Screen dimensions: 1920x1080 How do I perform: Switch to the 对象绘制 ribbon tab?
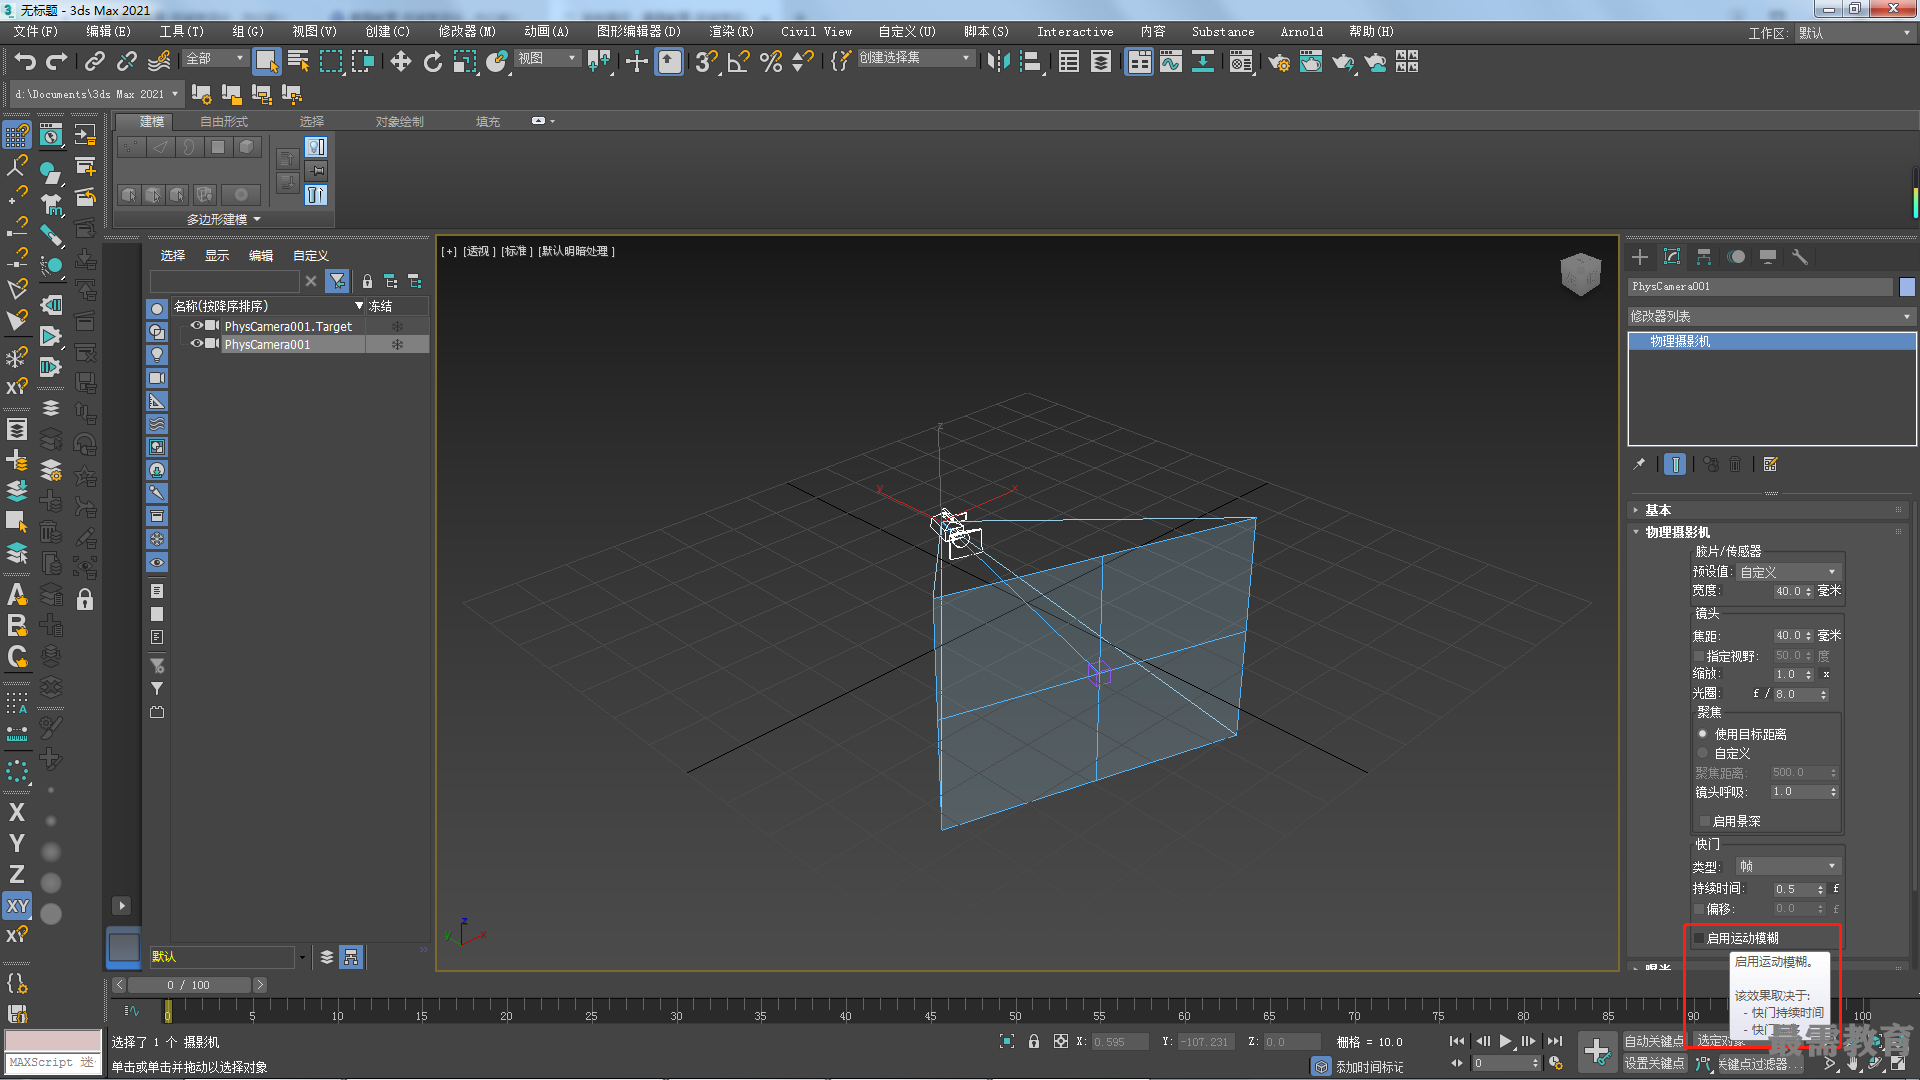(x=400, y=122)
